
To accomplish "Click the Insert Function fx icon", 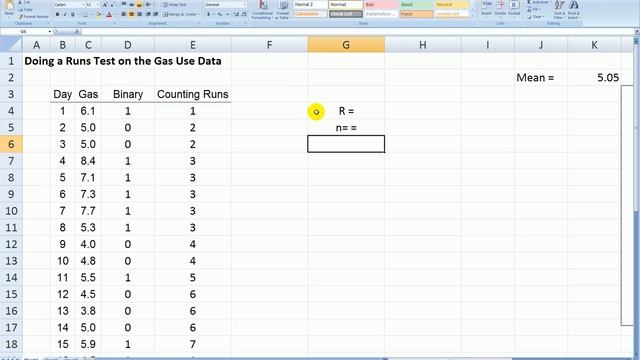I will 76,31.
